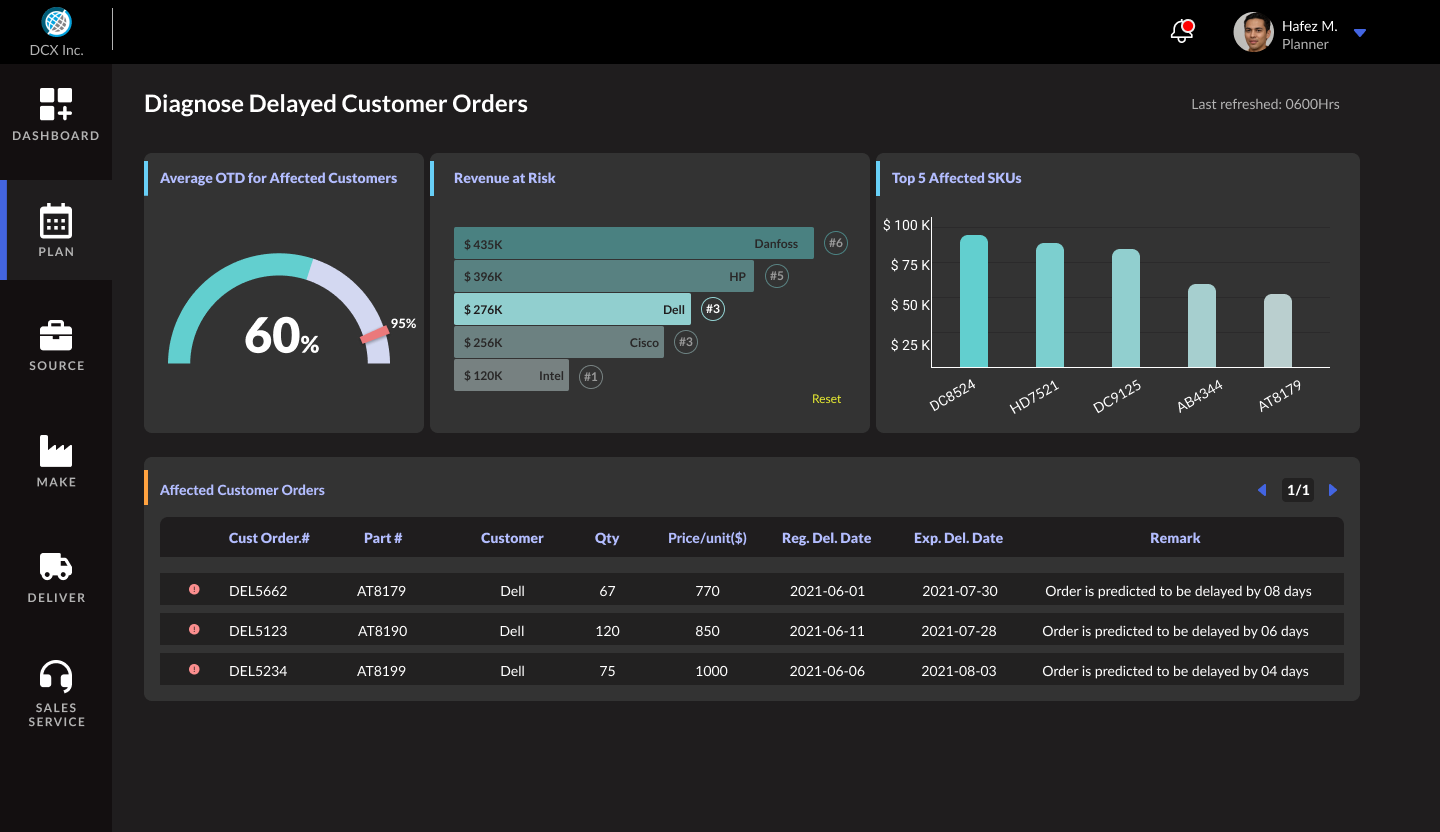The width and height of the screenshot is (1440, 832).
Task: Click the DCX Inc. globe logo
Action: point(57,22)
